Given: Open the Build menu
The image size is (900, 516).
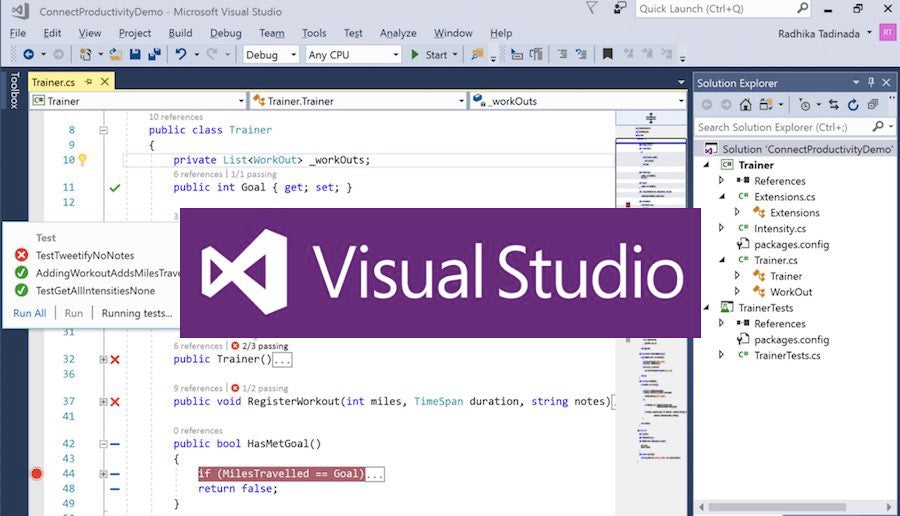Looking at the screenshot, I should 180,33.
